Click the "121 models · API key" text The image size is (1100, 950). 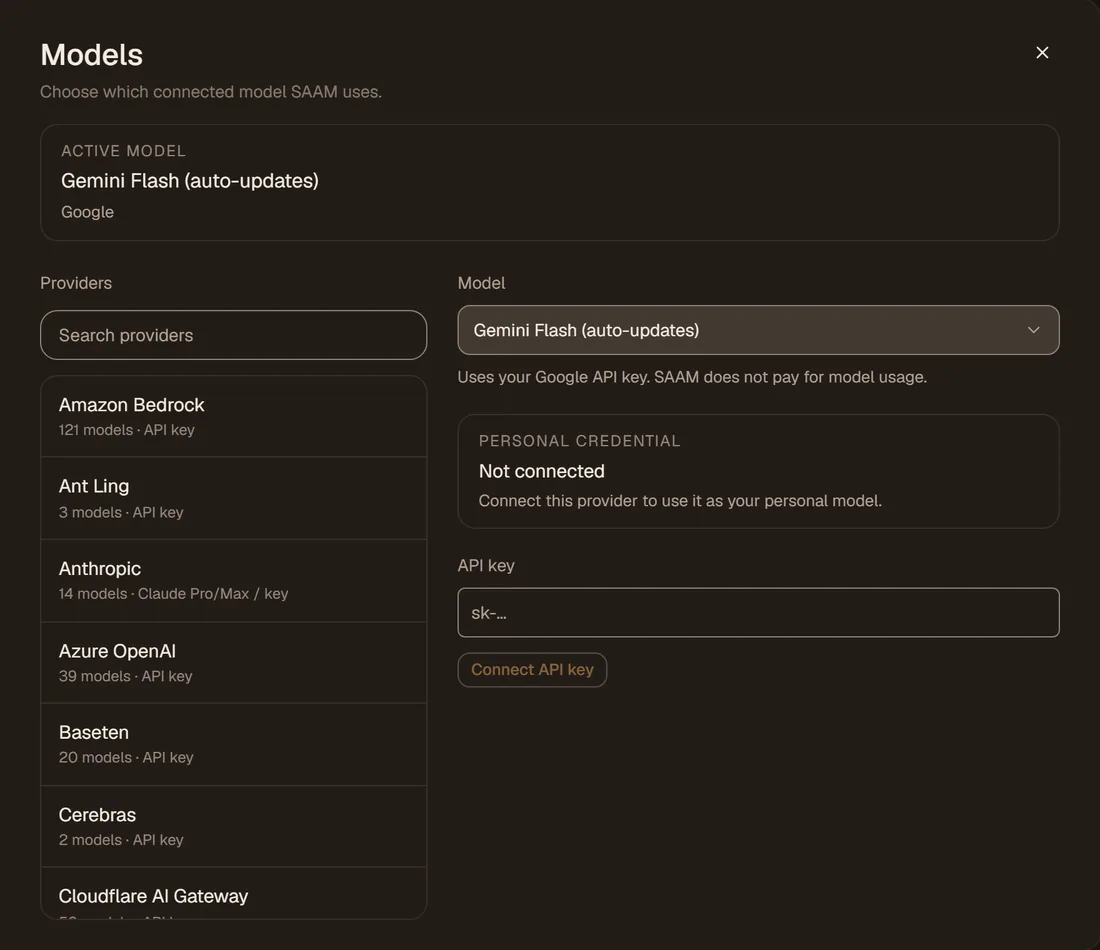pos(126,430)
